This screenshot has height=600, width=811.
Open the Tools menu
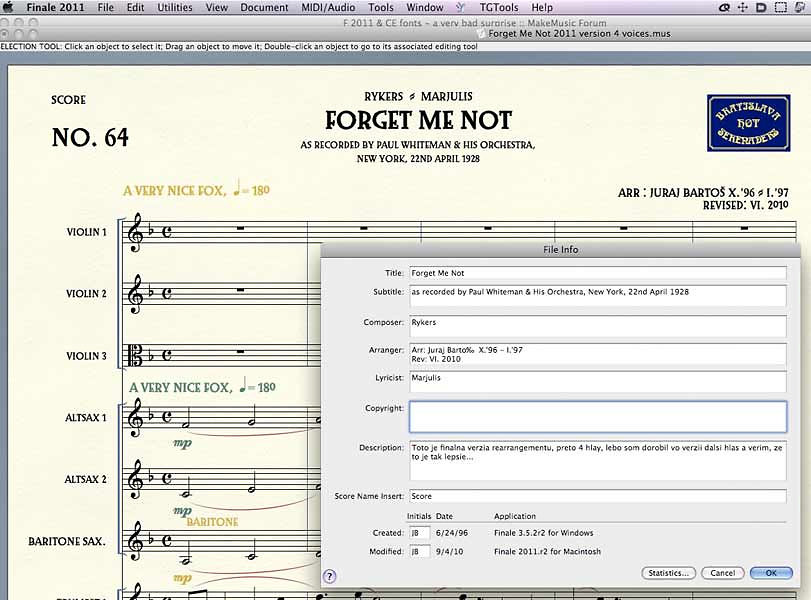point(381,7)
